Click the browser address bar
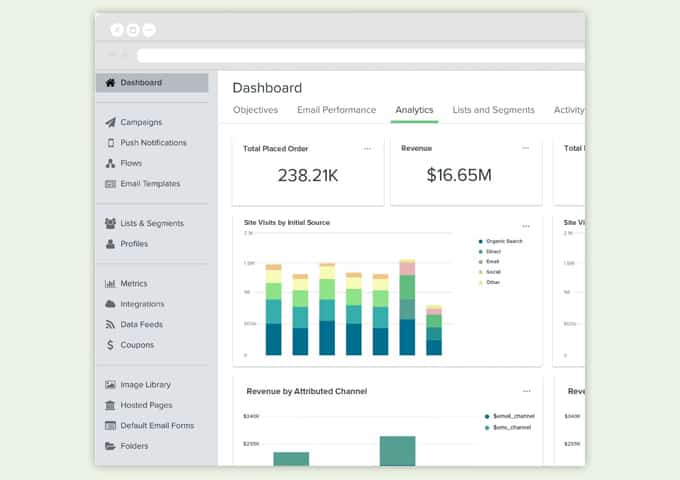The width and height of the screenshot is (680, 480). (361, 55)
